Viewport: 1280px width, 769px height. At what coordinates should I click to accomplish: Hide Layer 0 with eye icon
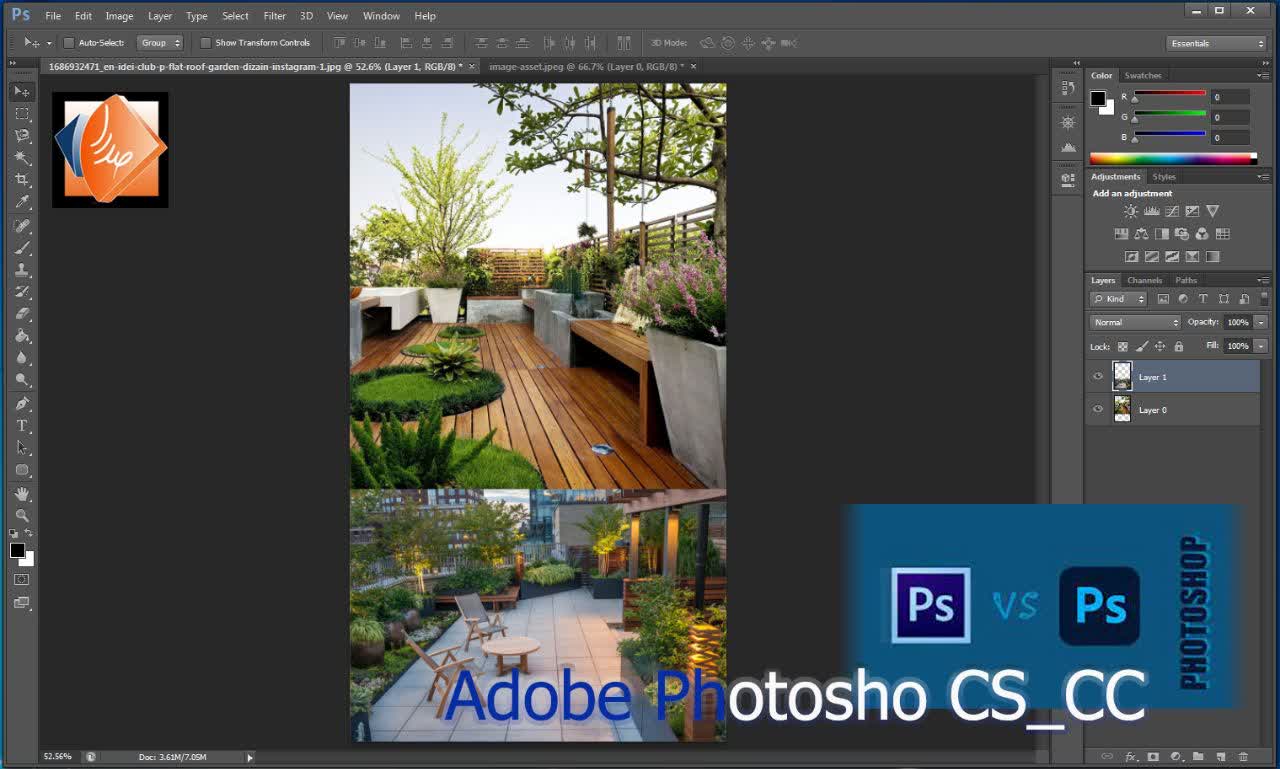(x=1098, y=409)
